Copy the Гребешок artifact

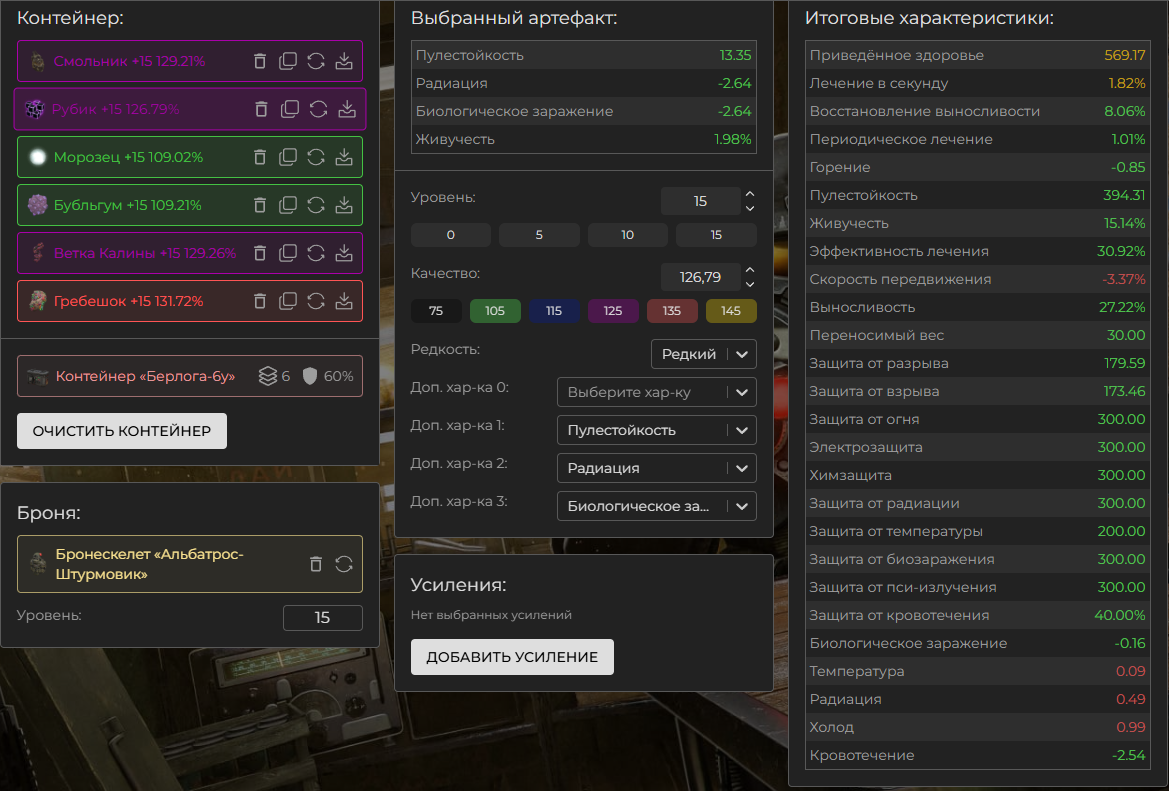click(288, 301)
